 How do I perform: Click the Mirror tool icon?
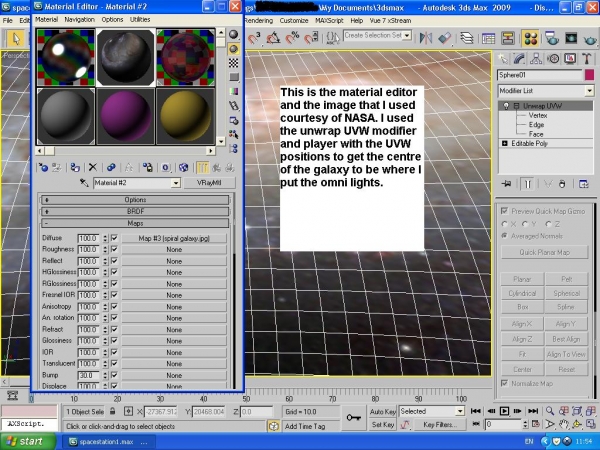point(426,38)
